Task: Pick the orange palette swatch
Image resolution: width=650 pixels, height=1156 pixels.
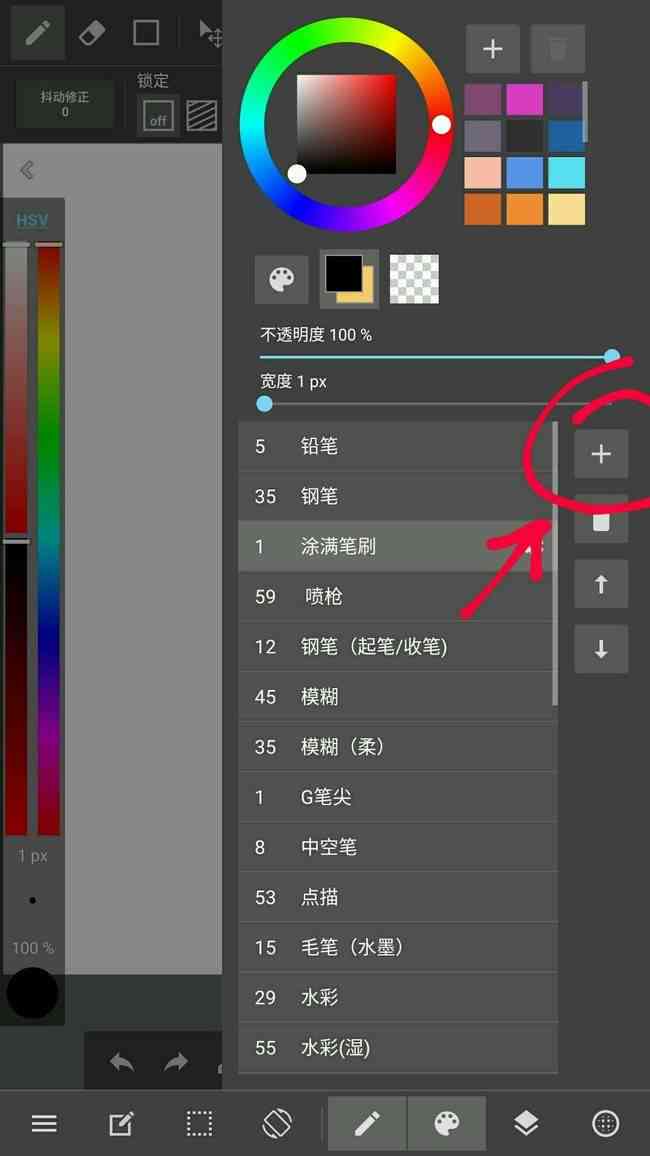Action: click(x=525, y=209)
